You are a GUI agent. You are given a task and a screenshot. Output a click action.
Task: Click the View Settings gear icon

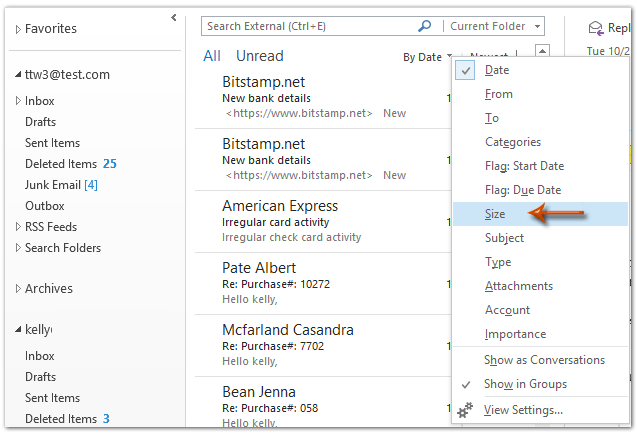[x=465, y=410]
